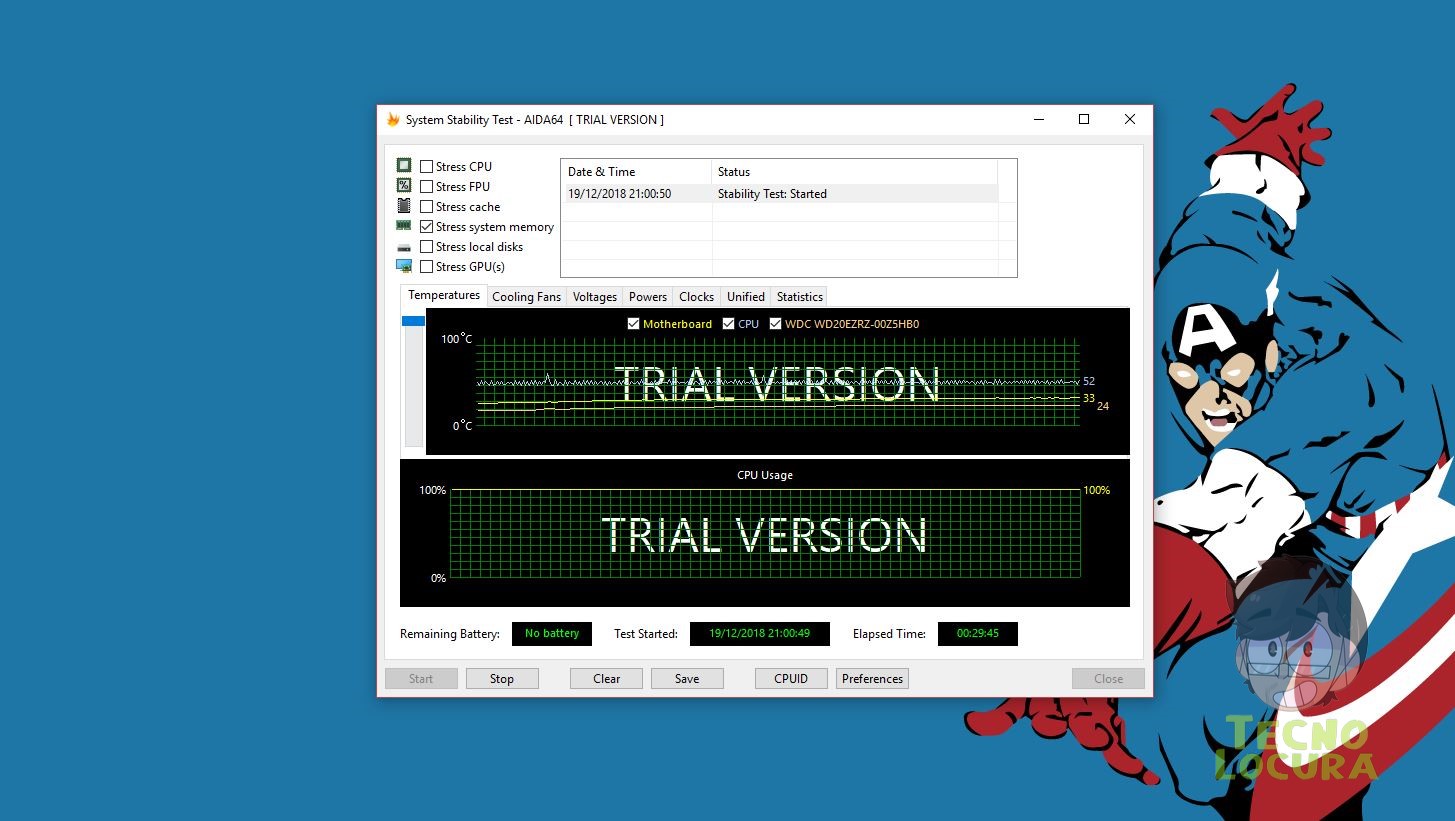Enable the Stress CPU checkbox
The image size is (1455, 821).
(427, 167)
